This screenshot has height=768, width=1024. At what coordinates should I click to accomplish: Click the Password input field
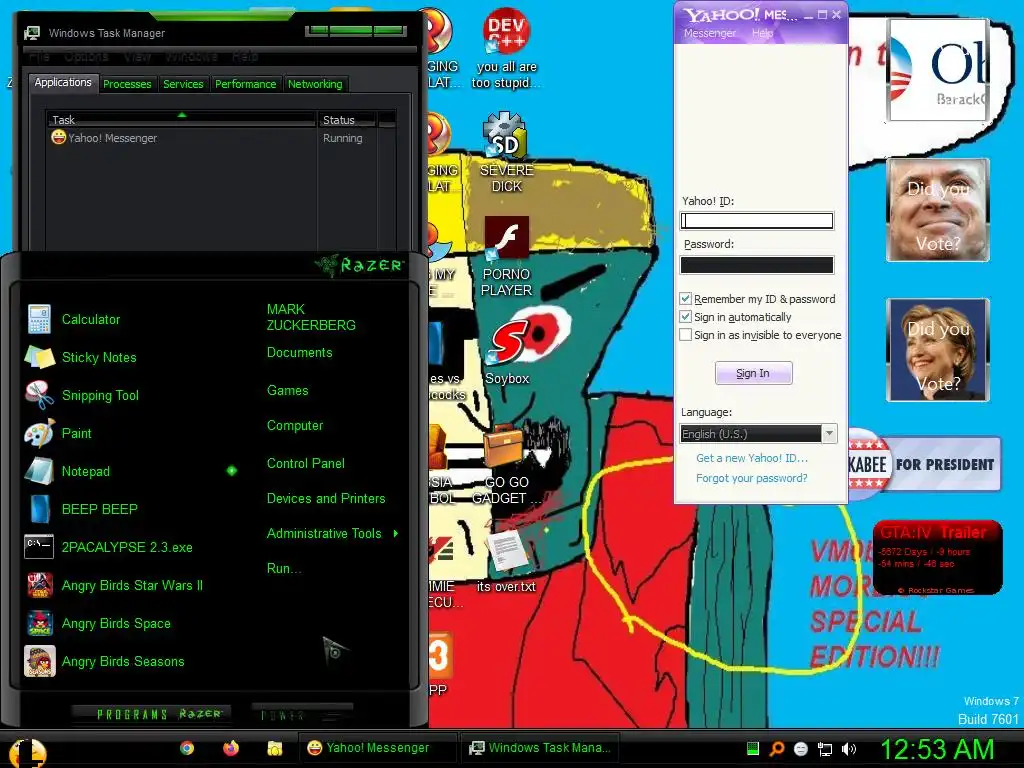coord(757,264)
